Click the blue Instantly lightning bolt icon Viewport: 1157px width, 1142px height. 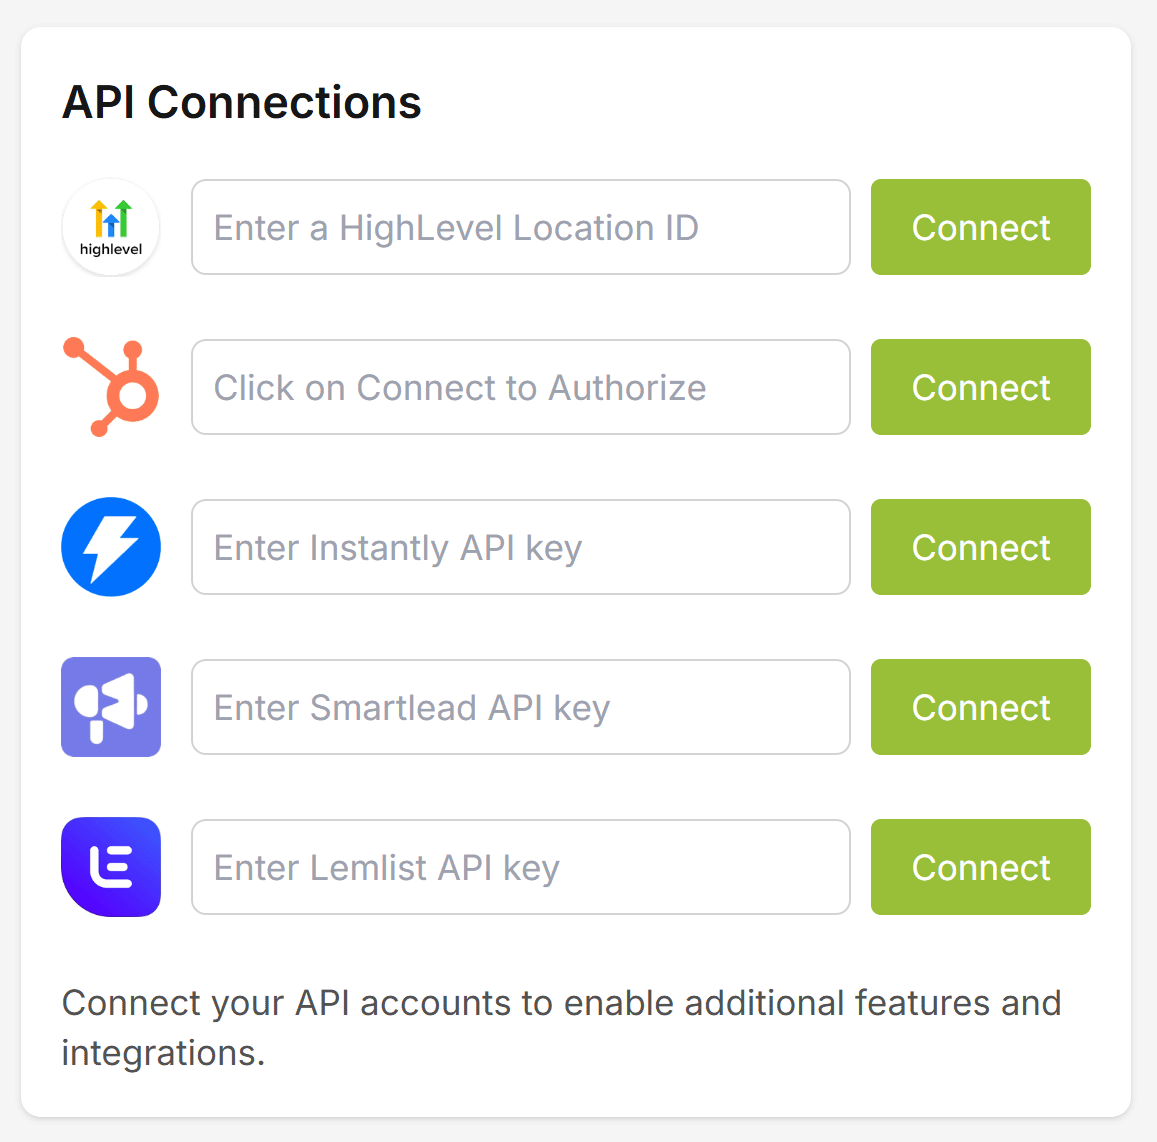pyautogui.click(x=110, y=547)
